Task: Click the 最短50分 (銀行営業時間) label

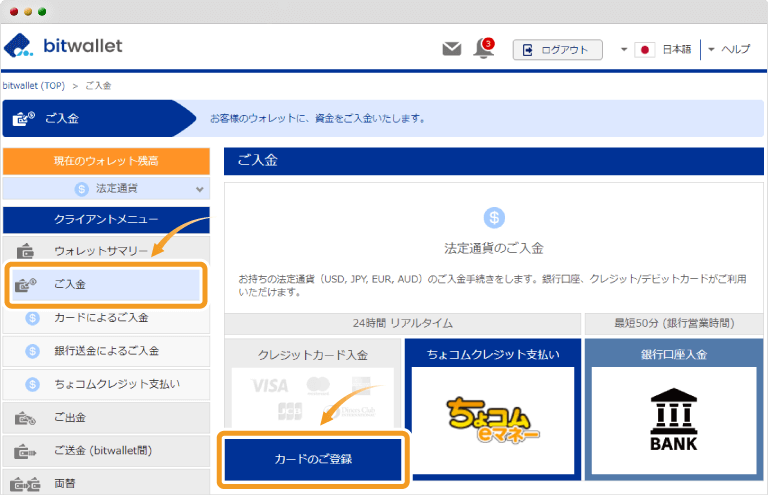Action: pyautogui.click(x=674, y=324)
